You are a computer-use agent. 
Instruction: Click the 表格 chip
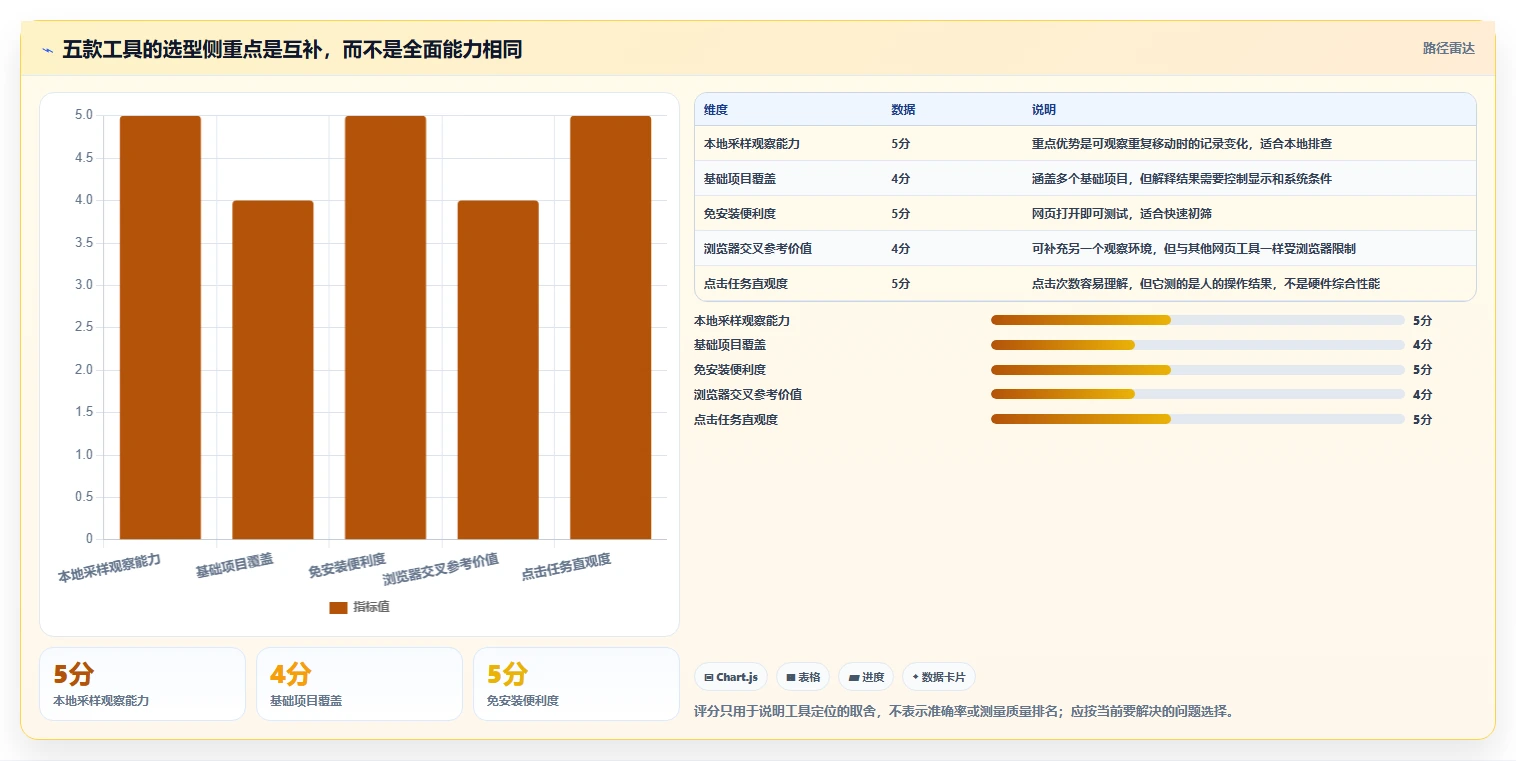803,677
